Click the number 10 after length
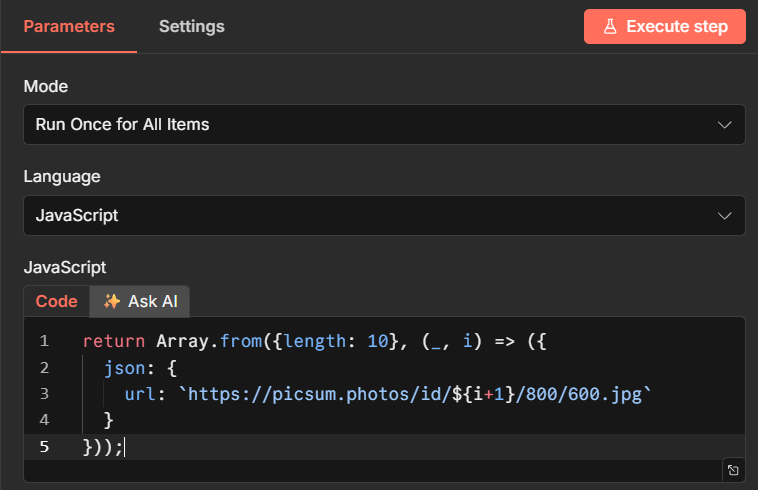 pos(377,342)
